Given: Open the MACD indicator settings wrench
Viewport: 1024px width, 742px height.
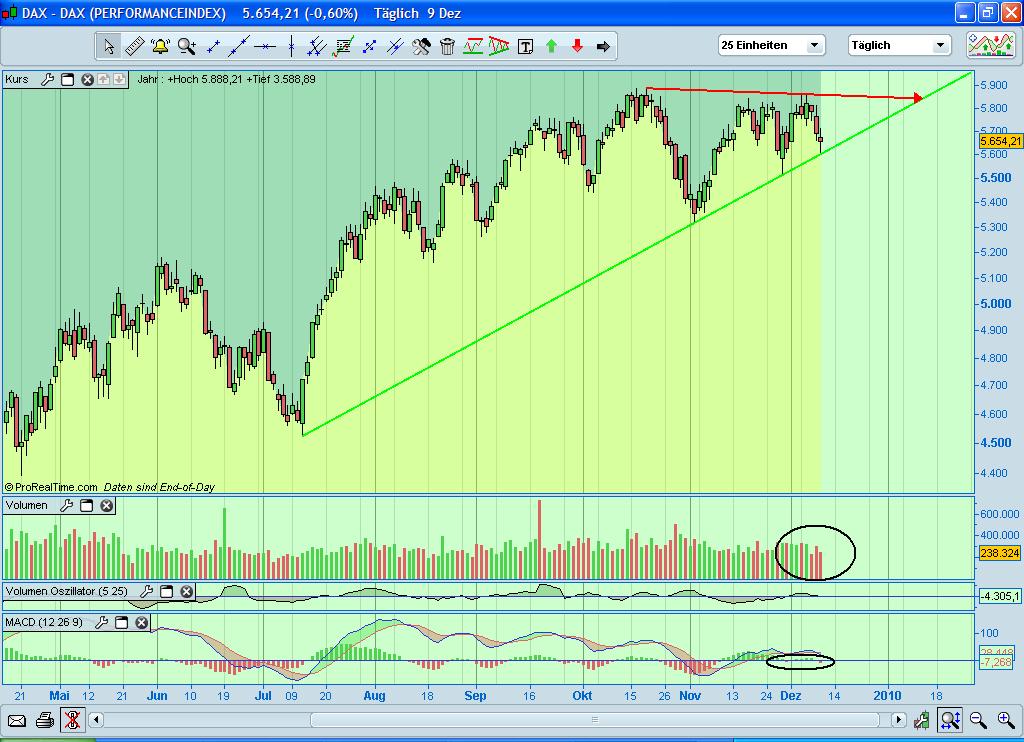Looking at the screenshot, I should tap(100, 622).
